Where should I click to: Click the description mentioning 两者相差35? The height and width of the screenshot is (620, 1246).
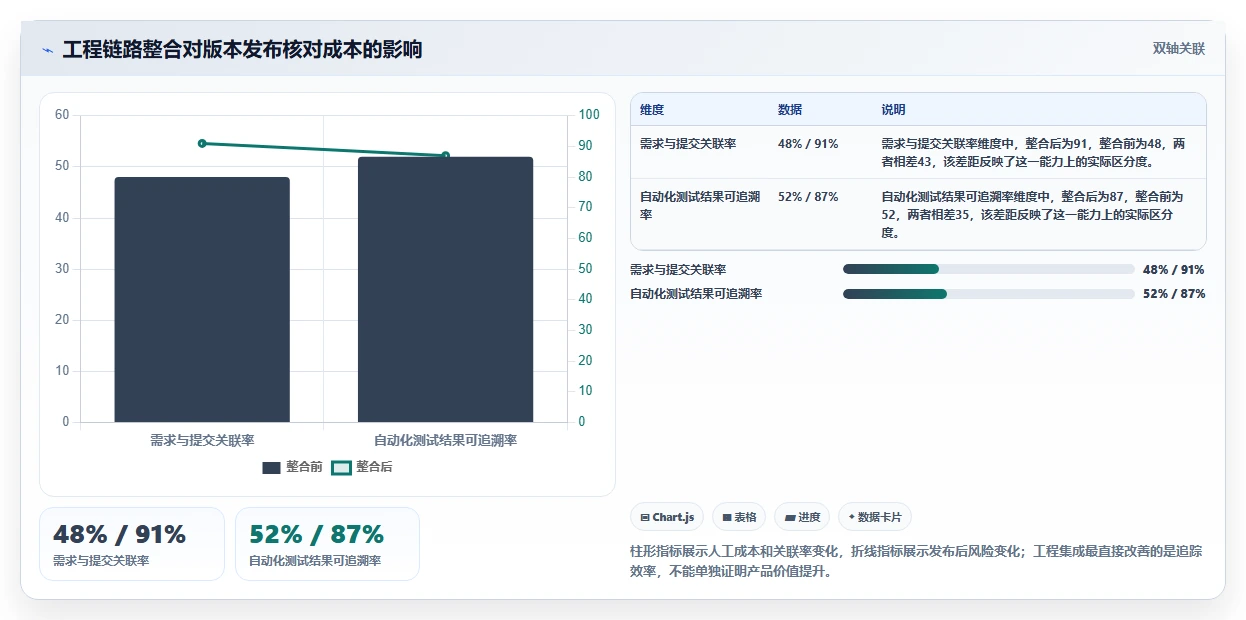click(x=1033, y=214)
